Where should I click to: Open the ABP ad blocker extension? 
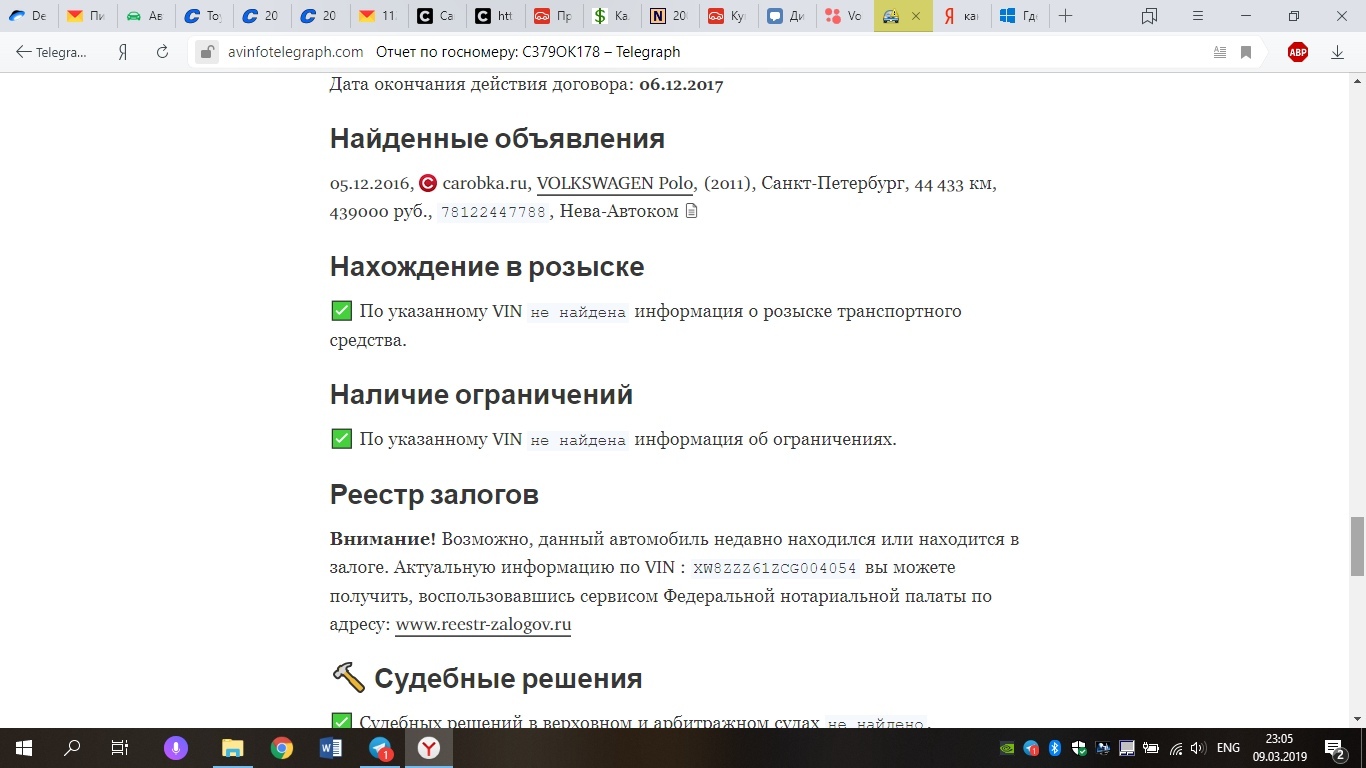[x=1298, y=52]
